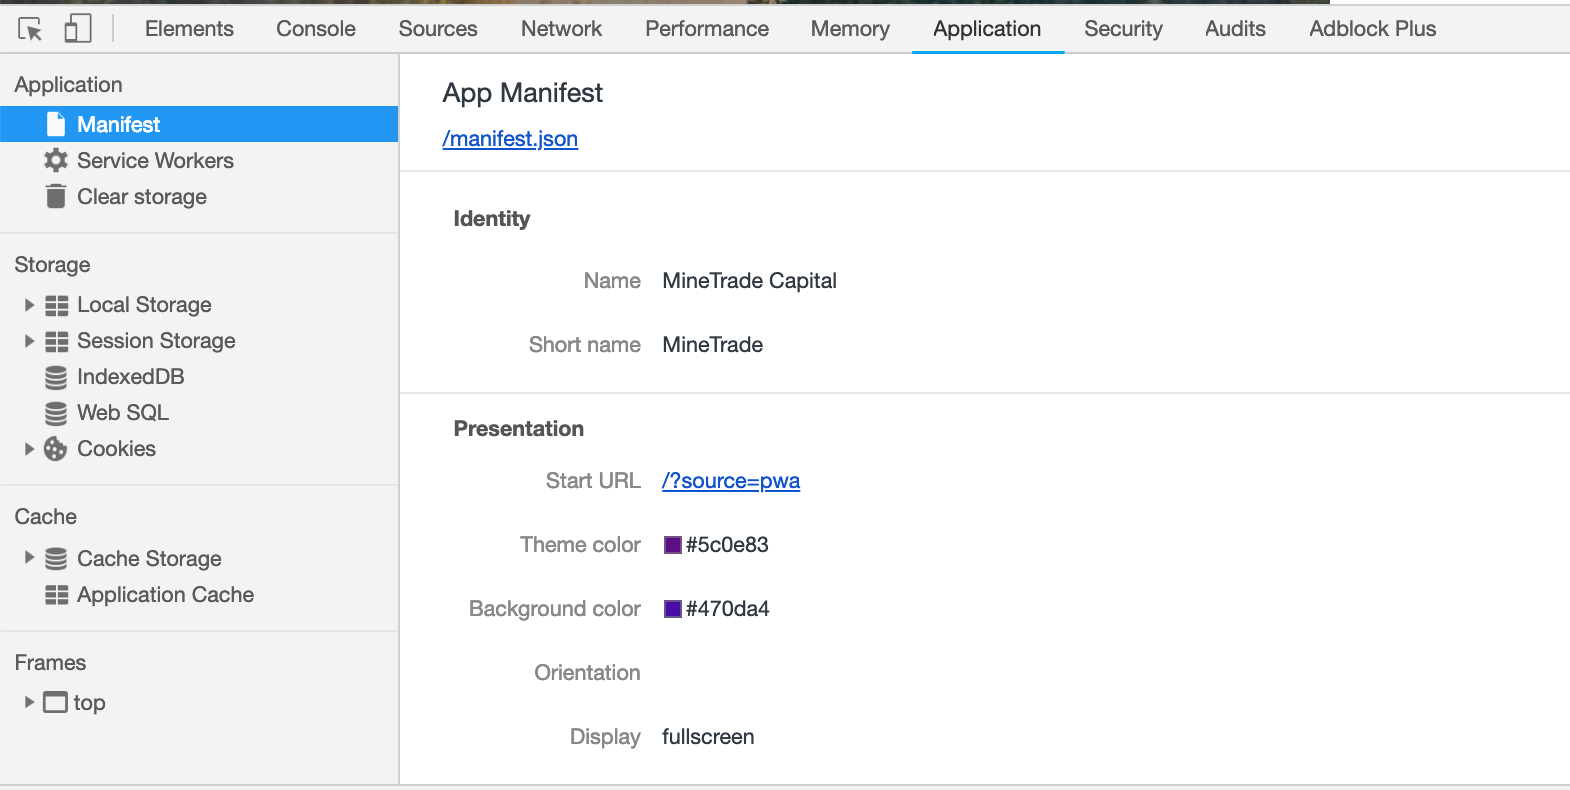
Task: Click the Cache Storage database icon
Action: (x=56, y=558)
